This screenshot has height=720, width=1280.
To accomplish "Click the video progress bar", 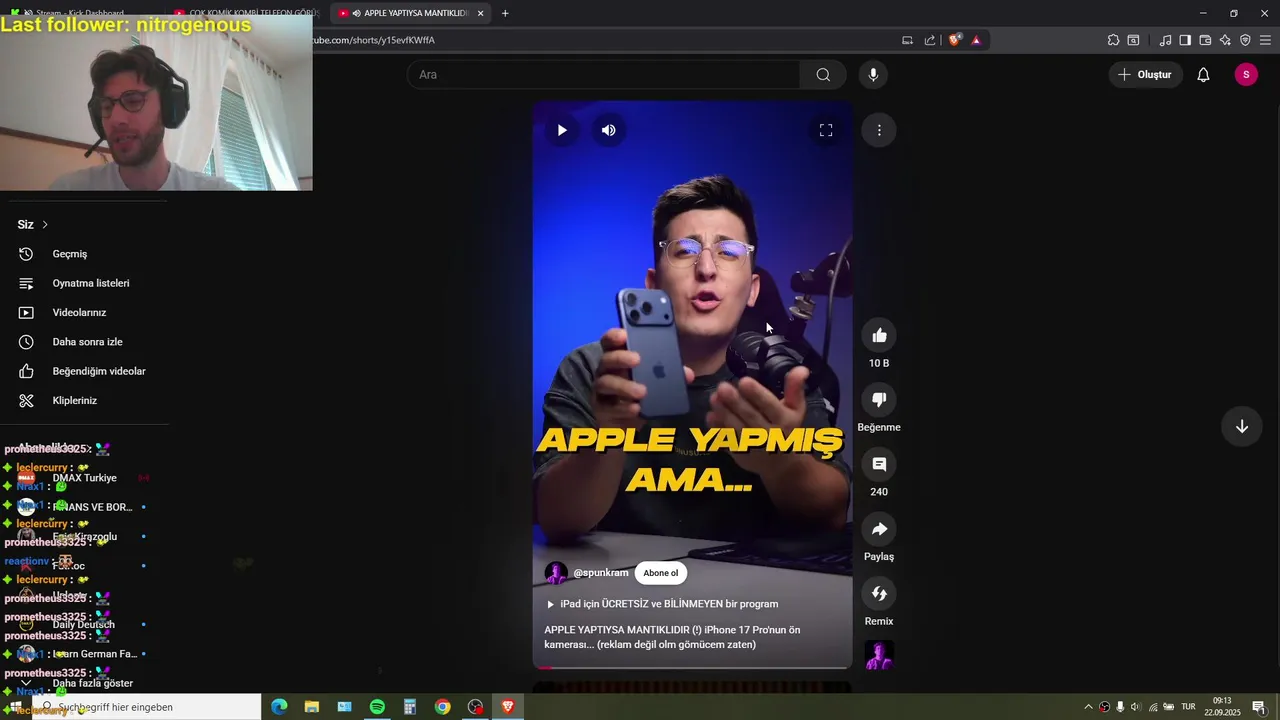I will [x=692, y=667].
